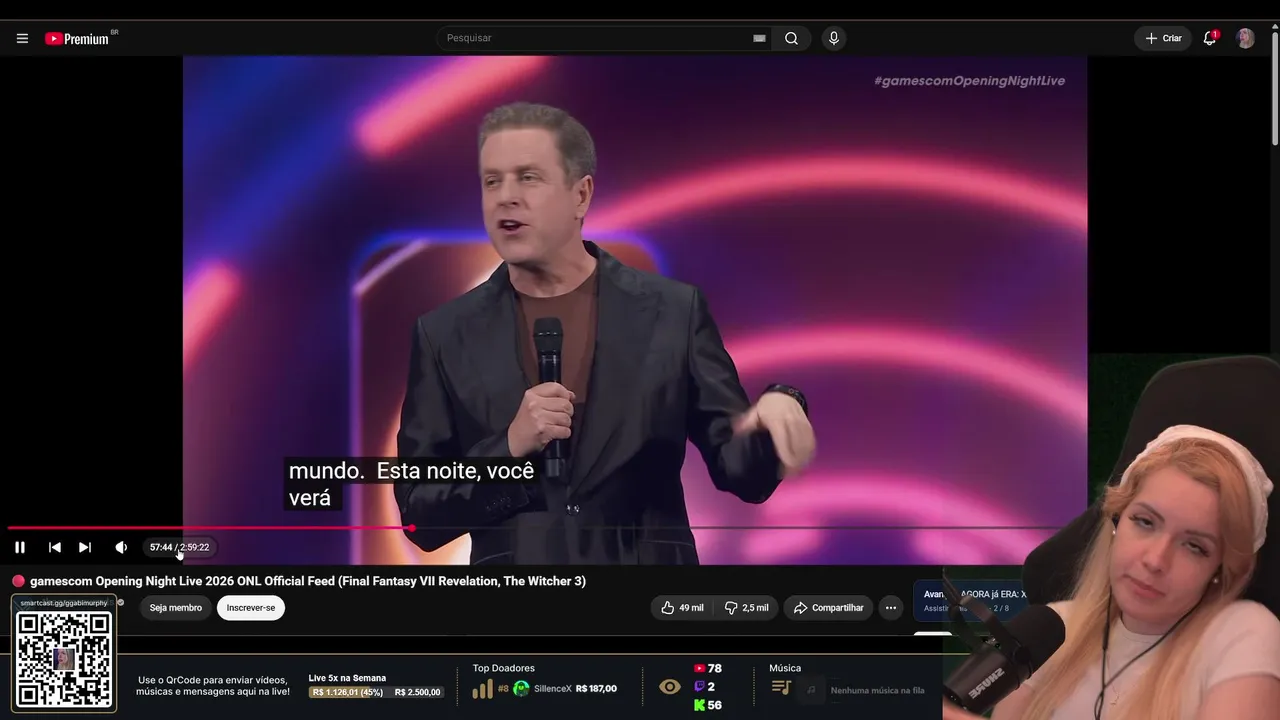
Task: Subscribe with the Inscrever-se button
Action: pyautogui.click(x=251, y=608)
